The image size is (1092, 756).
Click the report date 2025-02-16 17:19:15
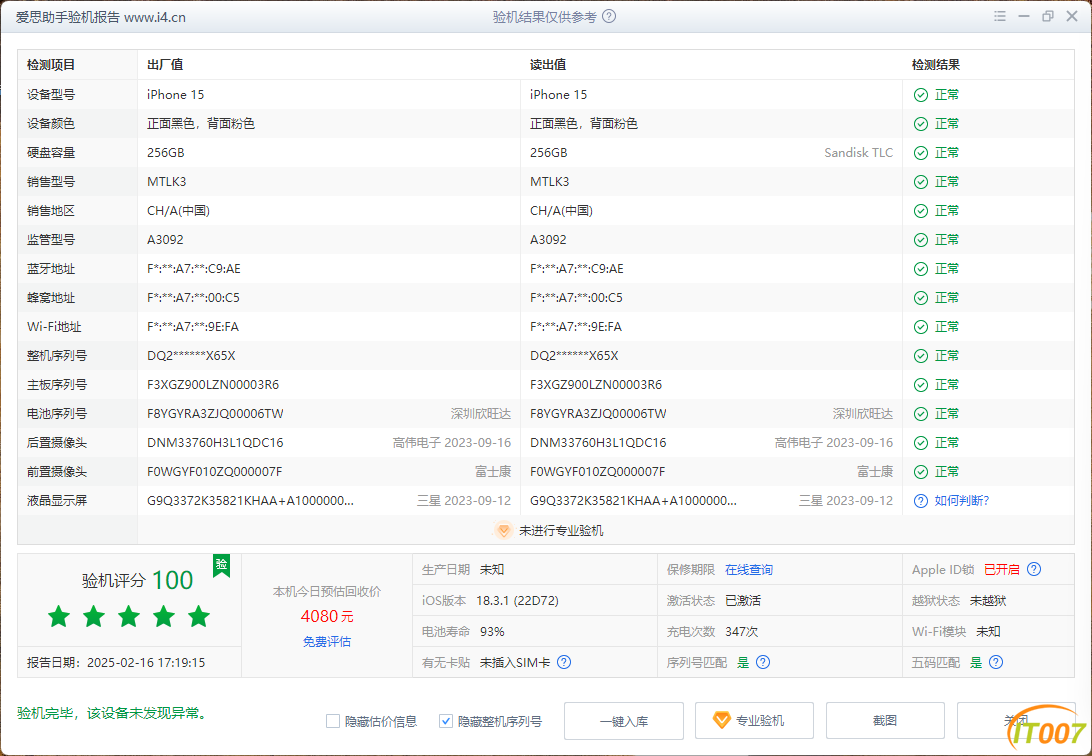[x=146, y=662]
